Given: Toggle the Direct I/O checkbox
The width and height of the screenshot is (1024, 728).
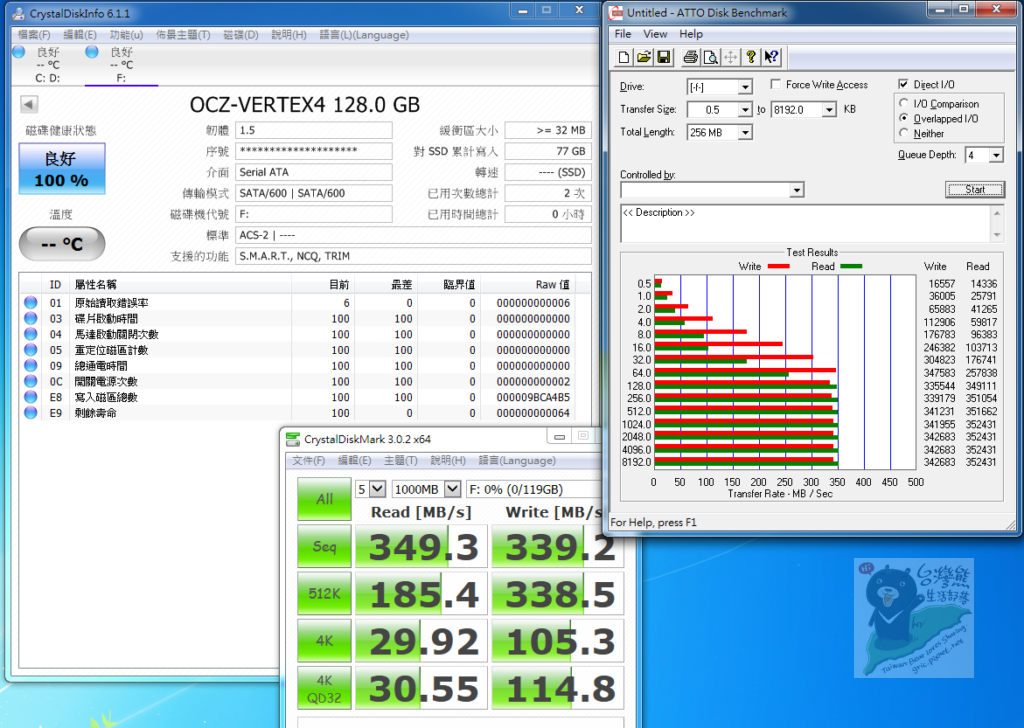Looking at the screenshot, I should tap(904, 85).
